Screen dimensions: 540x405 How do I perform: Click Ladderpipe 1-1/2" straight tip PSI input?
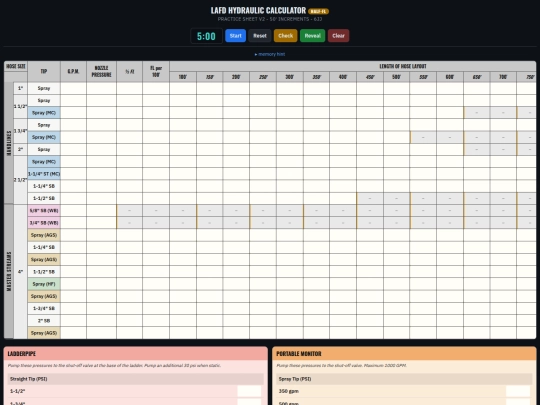[249, 391]
